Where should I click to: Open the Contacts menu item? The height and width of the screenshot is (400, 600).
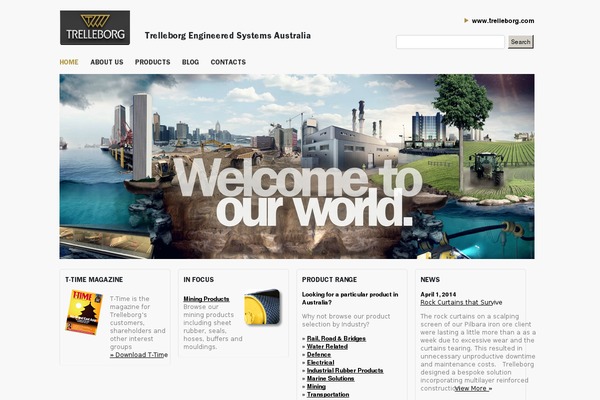[x=228, y=62]
